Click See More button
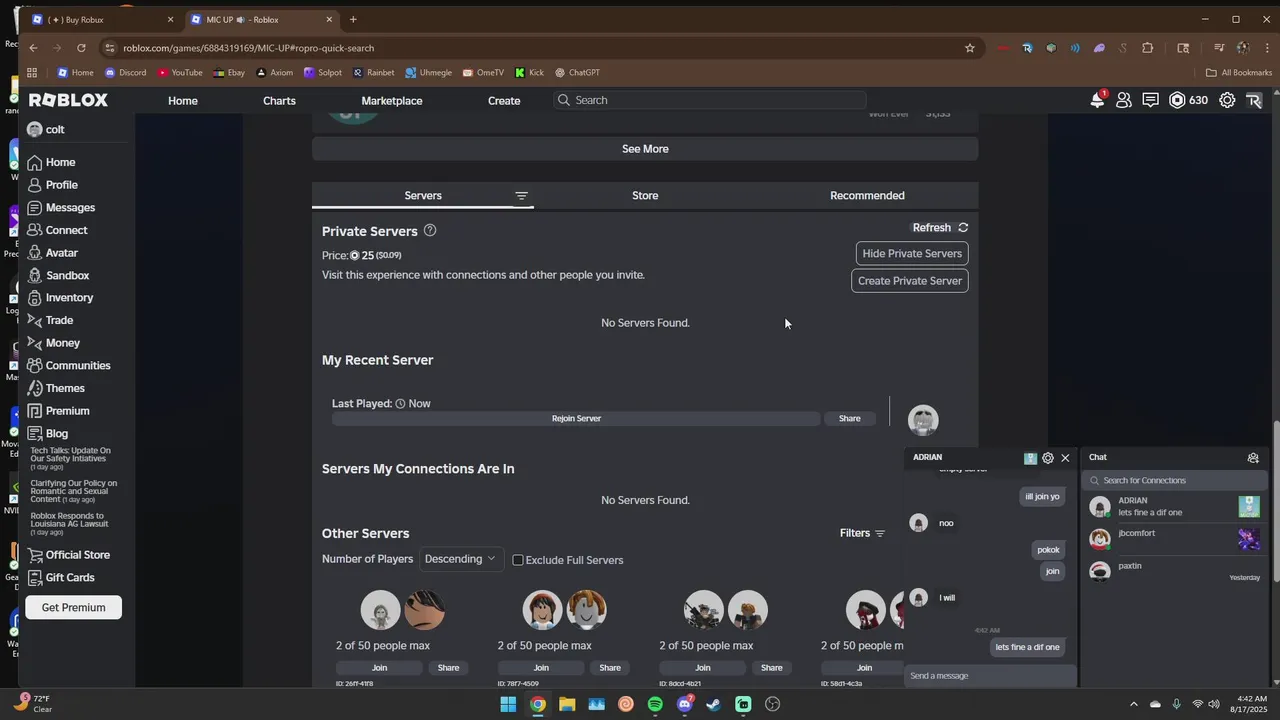Screen dimensions: 1280x720 pyautogui.click(x=645, y=149)
